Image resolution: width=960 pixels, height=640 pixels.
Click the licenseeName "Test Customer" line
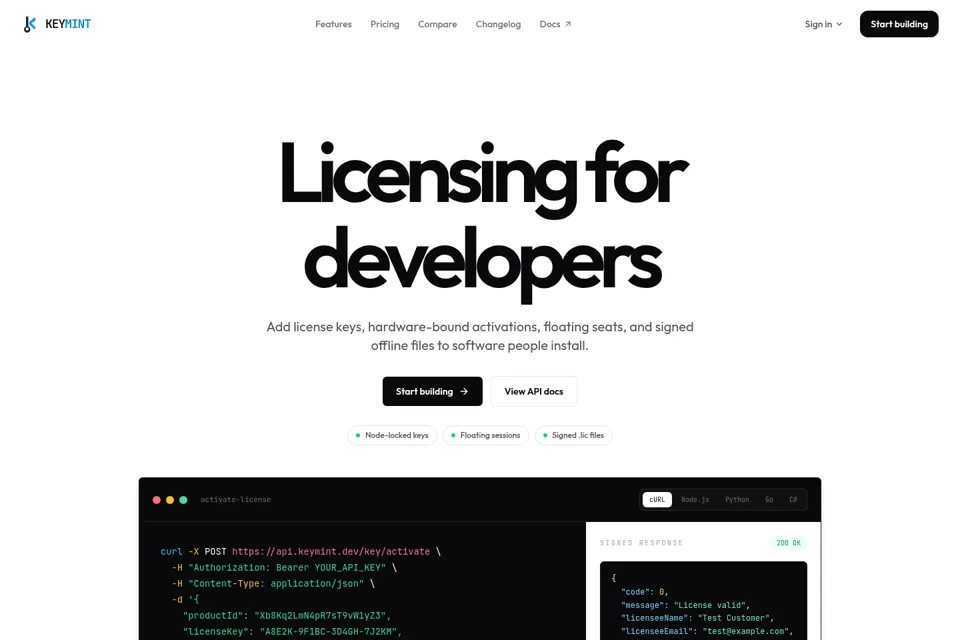click(x=697, y=618)
